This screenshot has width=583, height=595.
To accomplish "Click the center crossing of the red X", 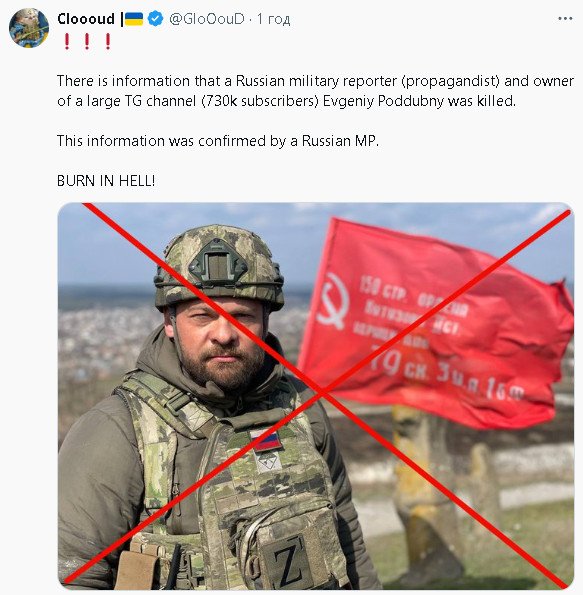I will [x=321, y=393].
